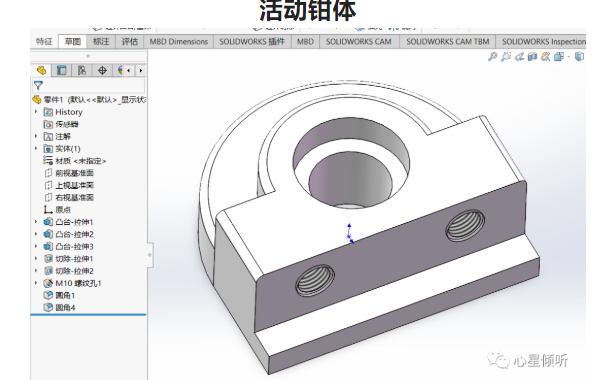Open the FeatureManager design tree tab
595x380 pixels.
(41, 70)
